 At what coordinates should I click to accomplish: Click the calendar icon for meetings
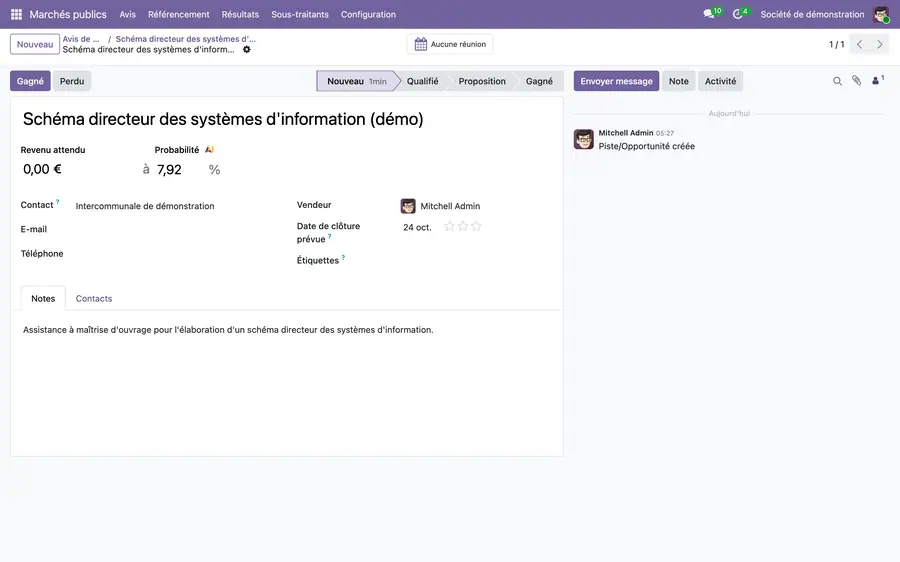(421, 44)
